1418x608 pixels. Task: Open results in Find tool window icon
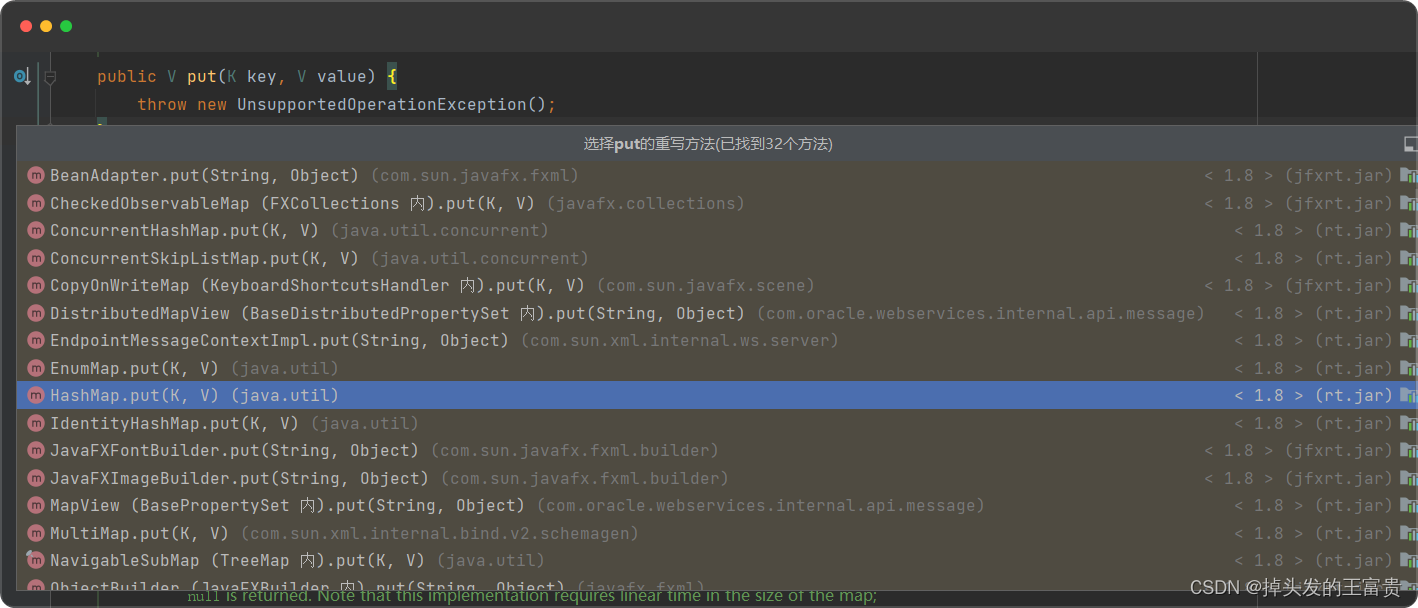(x=1410, y=144)
